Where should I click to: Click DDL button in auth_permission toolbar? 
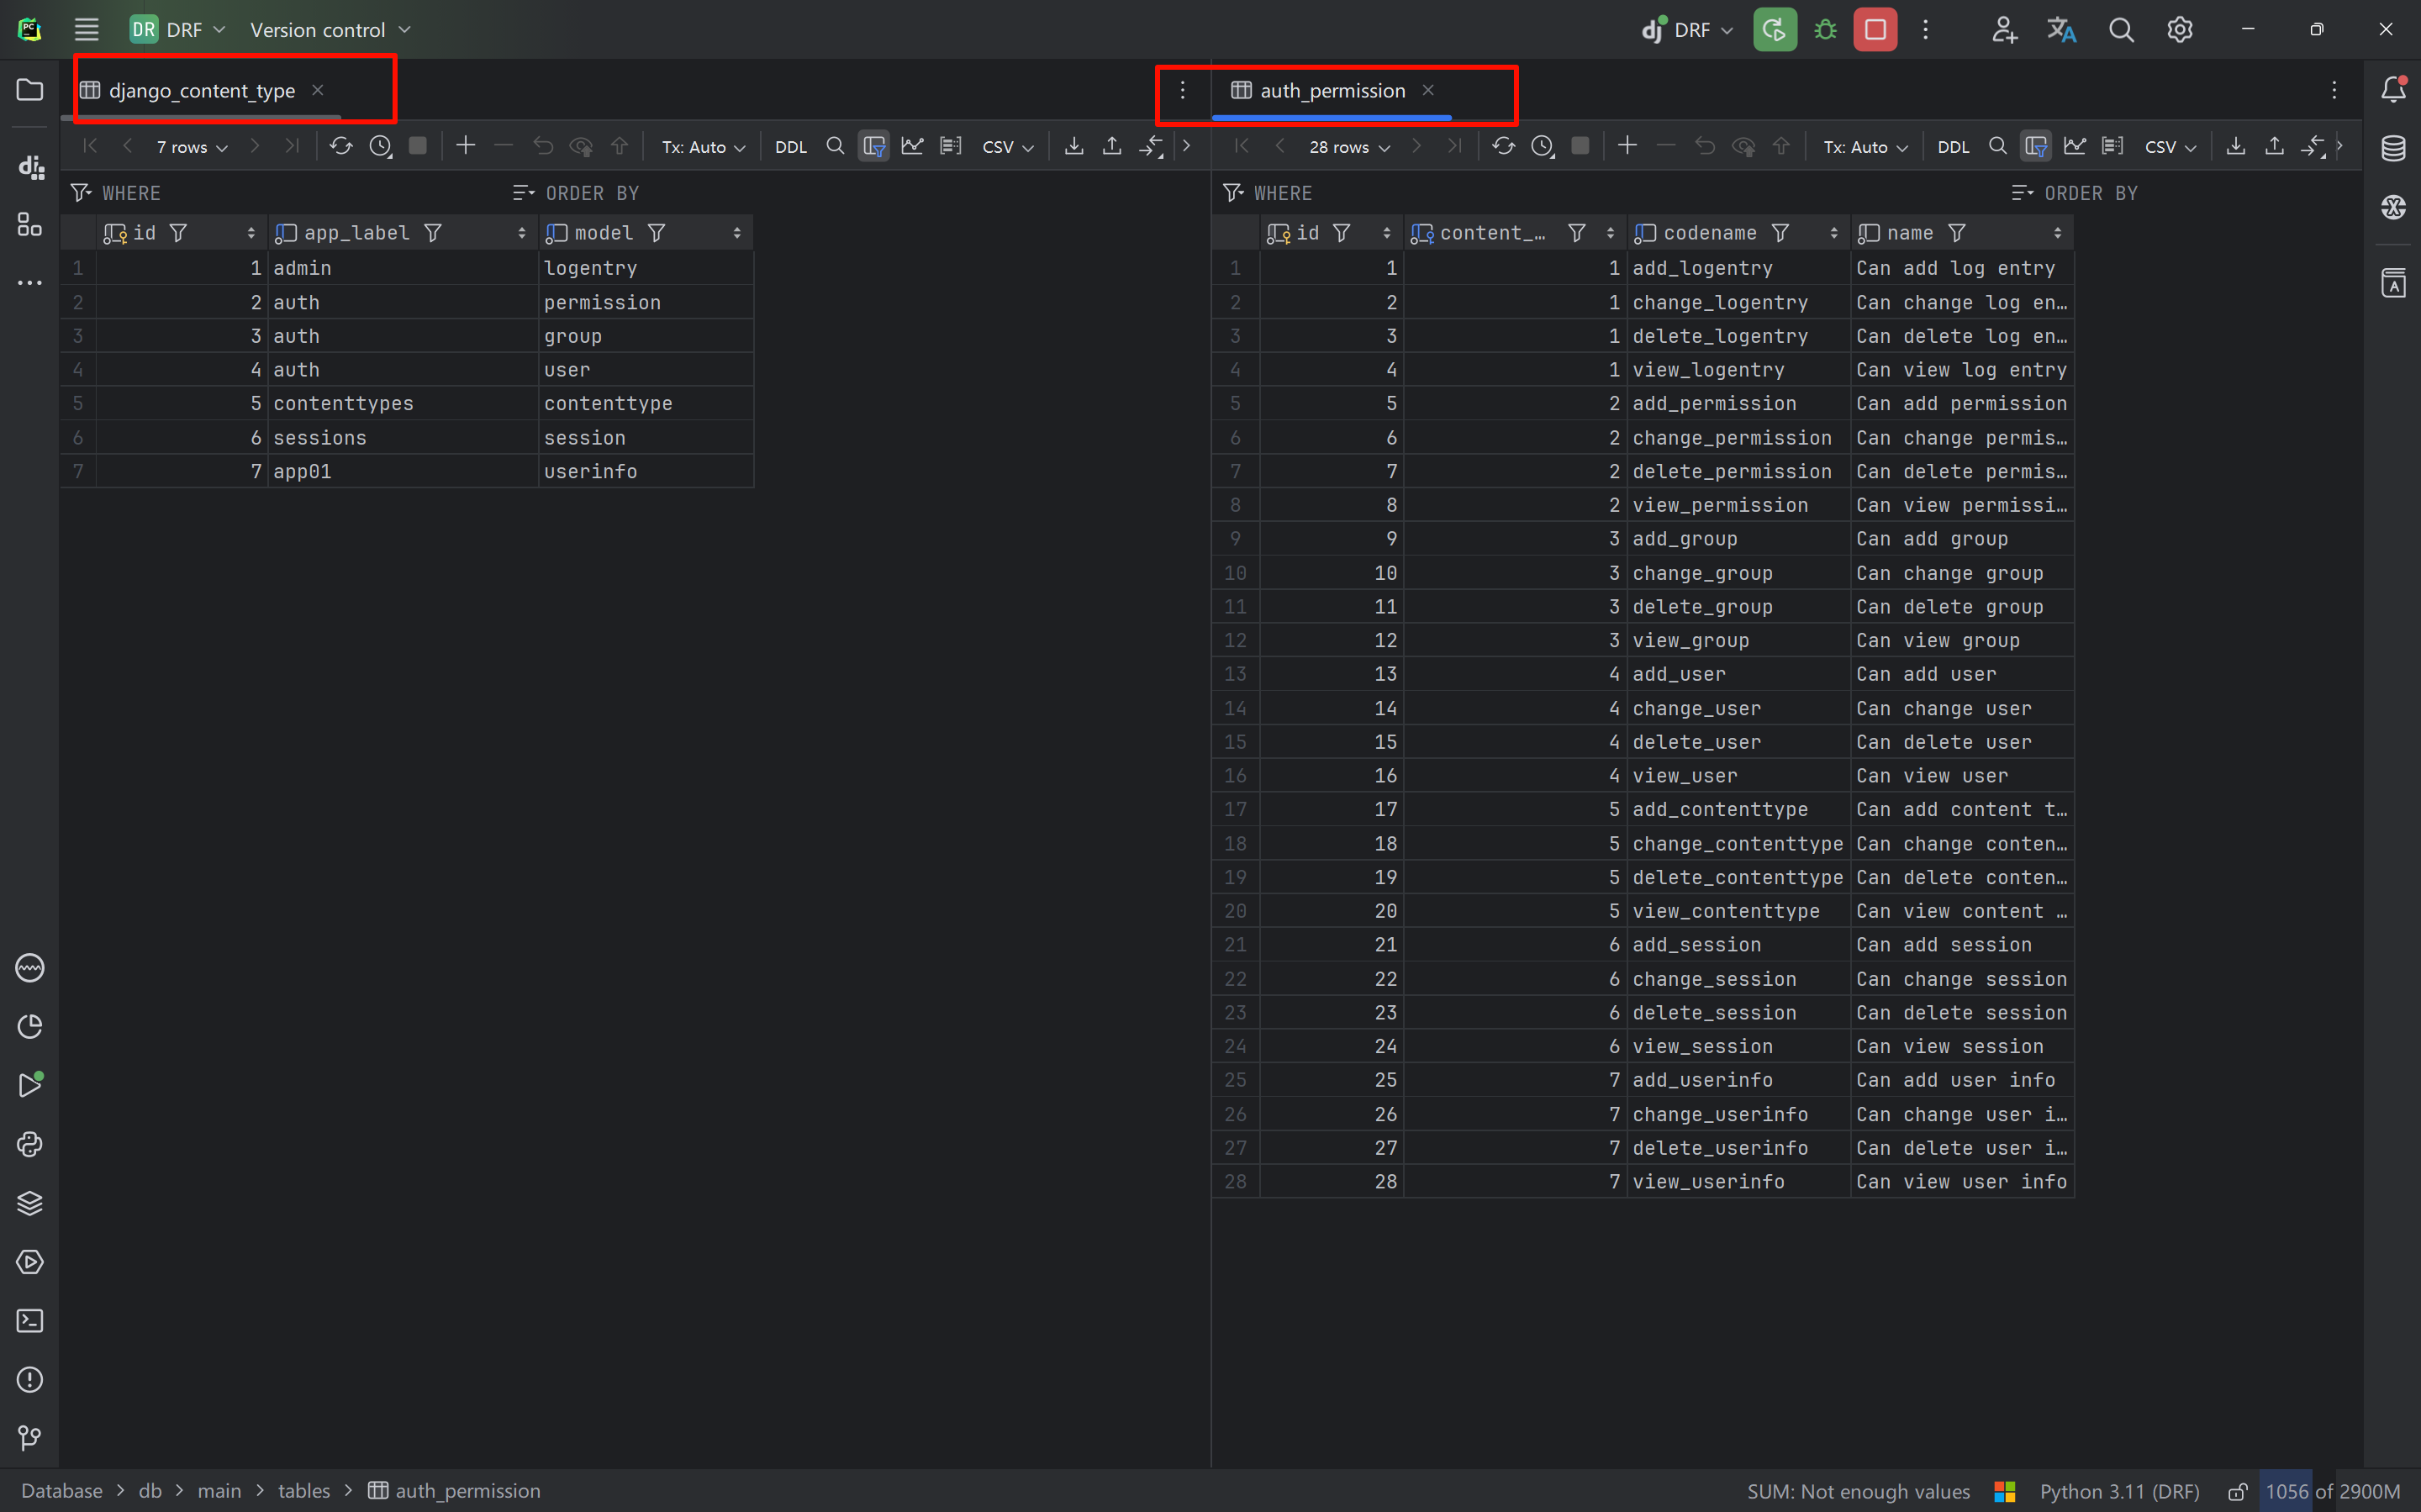coord(1952,147)
